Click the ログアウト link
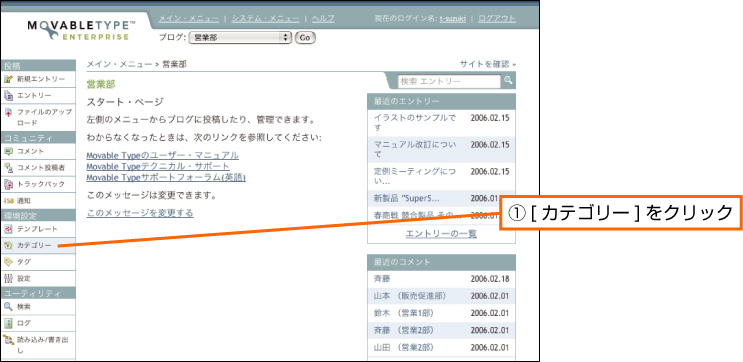This screenshot has height=362, width=743. (x=497, y=18)
